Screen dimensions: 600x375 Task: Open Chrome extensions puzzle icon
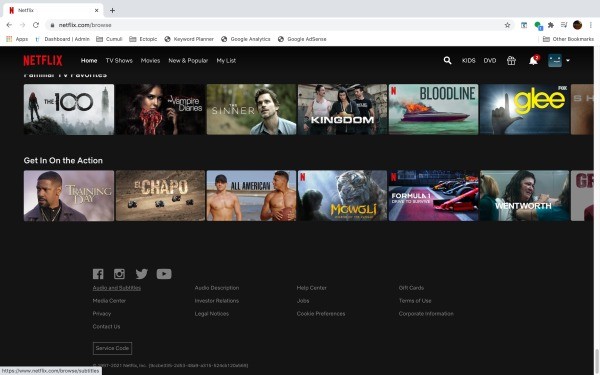551,25
